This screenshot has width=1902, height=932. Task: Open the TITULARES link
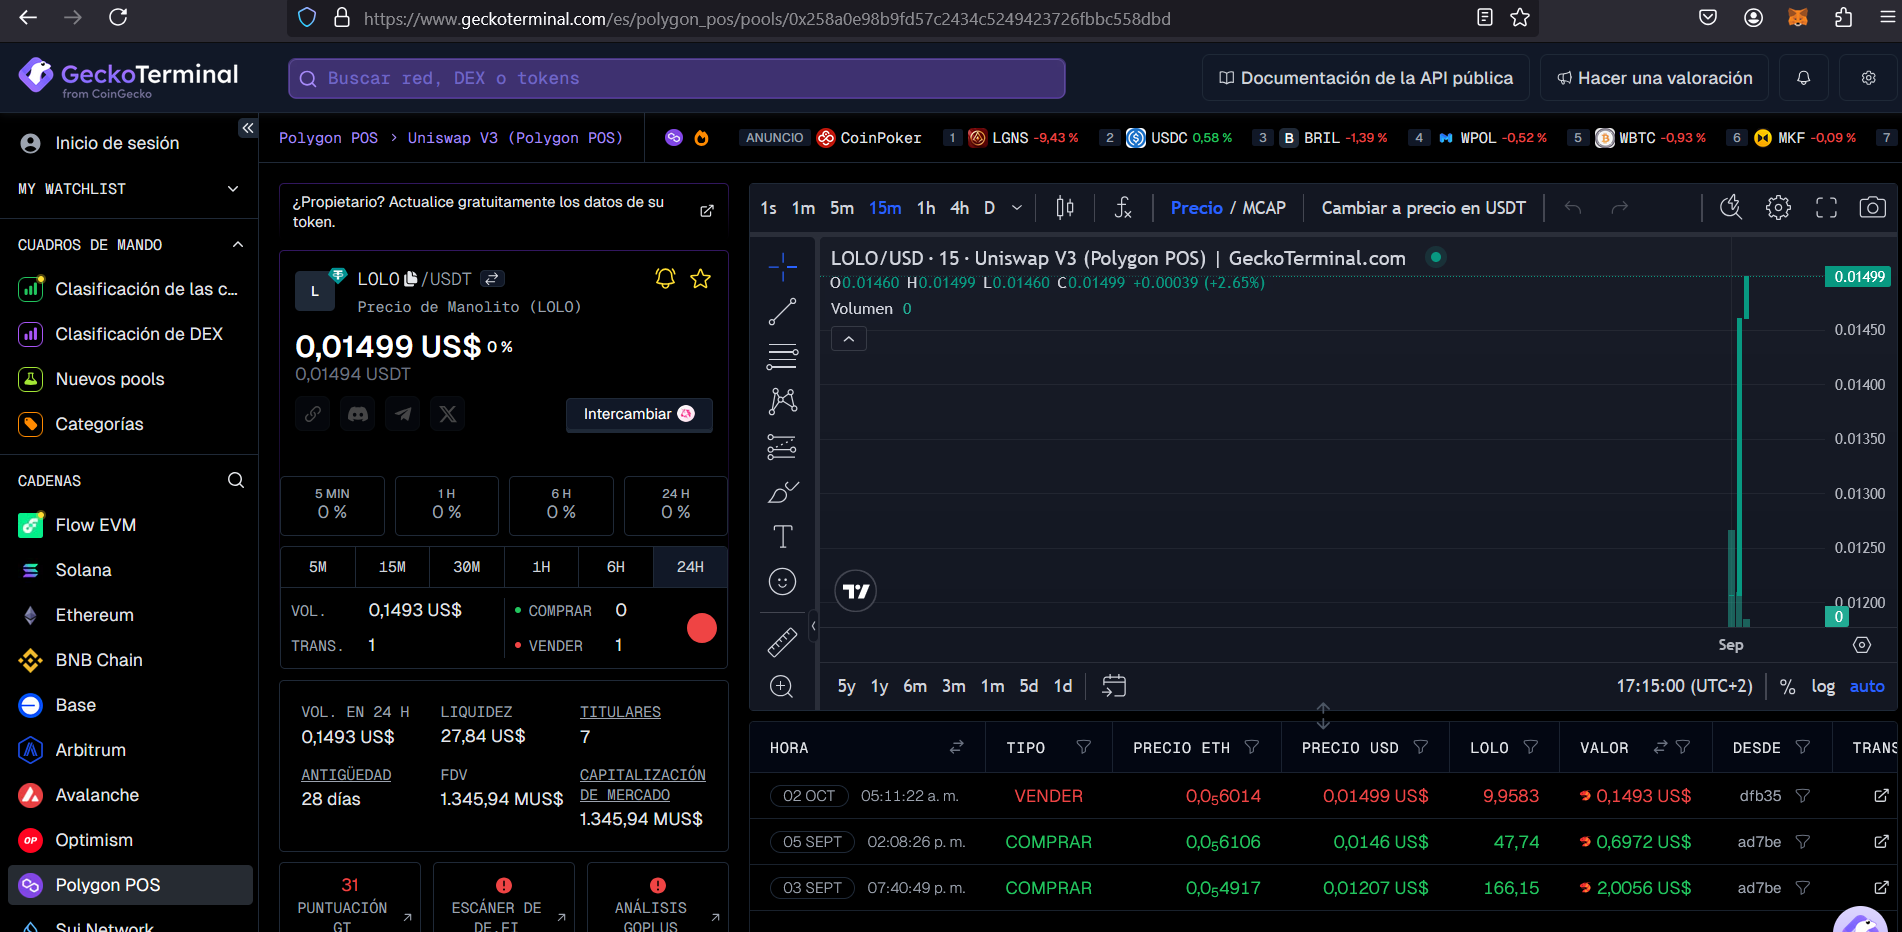(x=620, y=712)
